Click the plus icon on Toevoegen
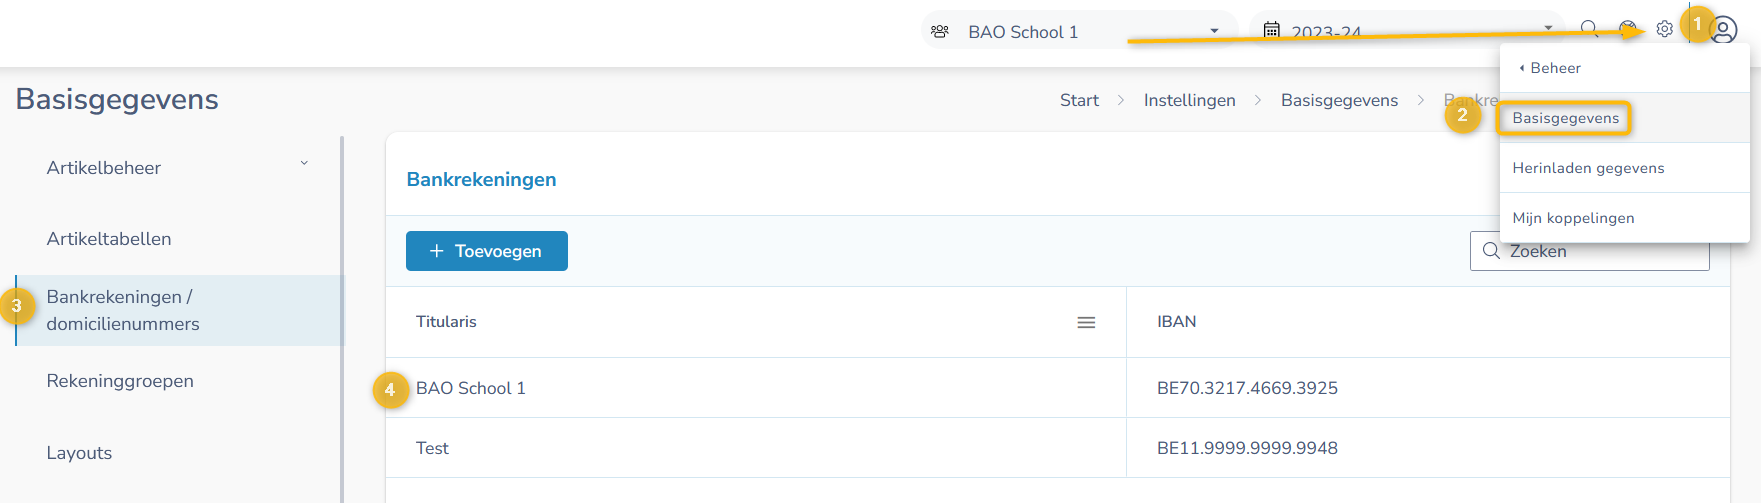Screen dimensions: 1761x503 point(436,251)
